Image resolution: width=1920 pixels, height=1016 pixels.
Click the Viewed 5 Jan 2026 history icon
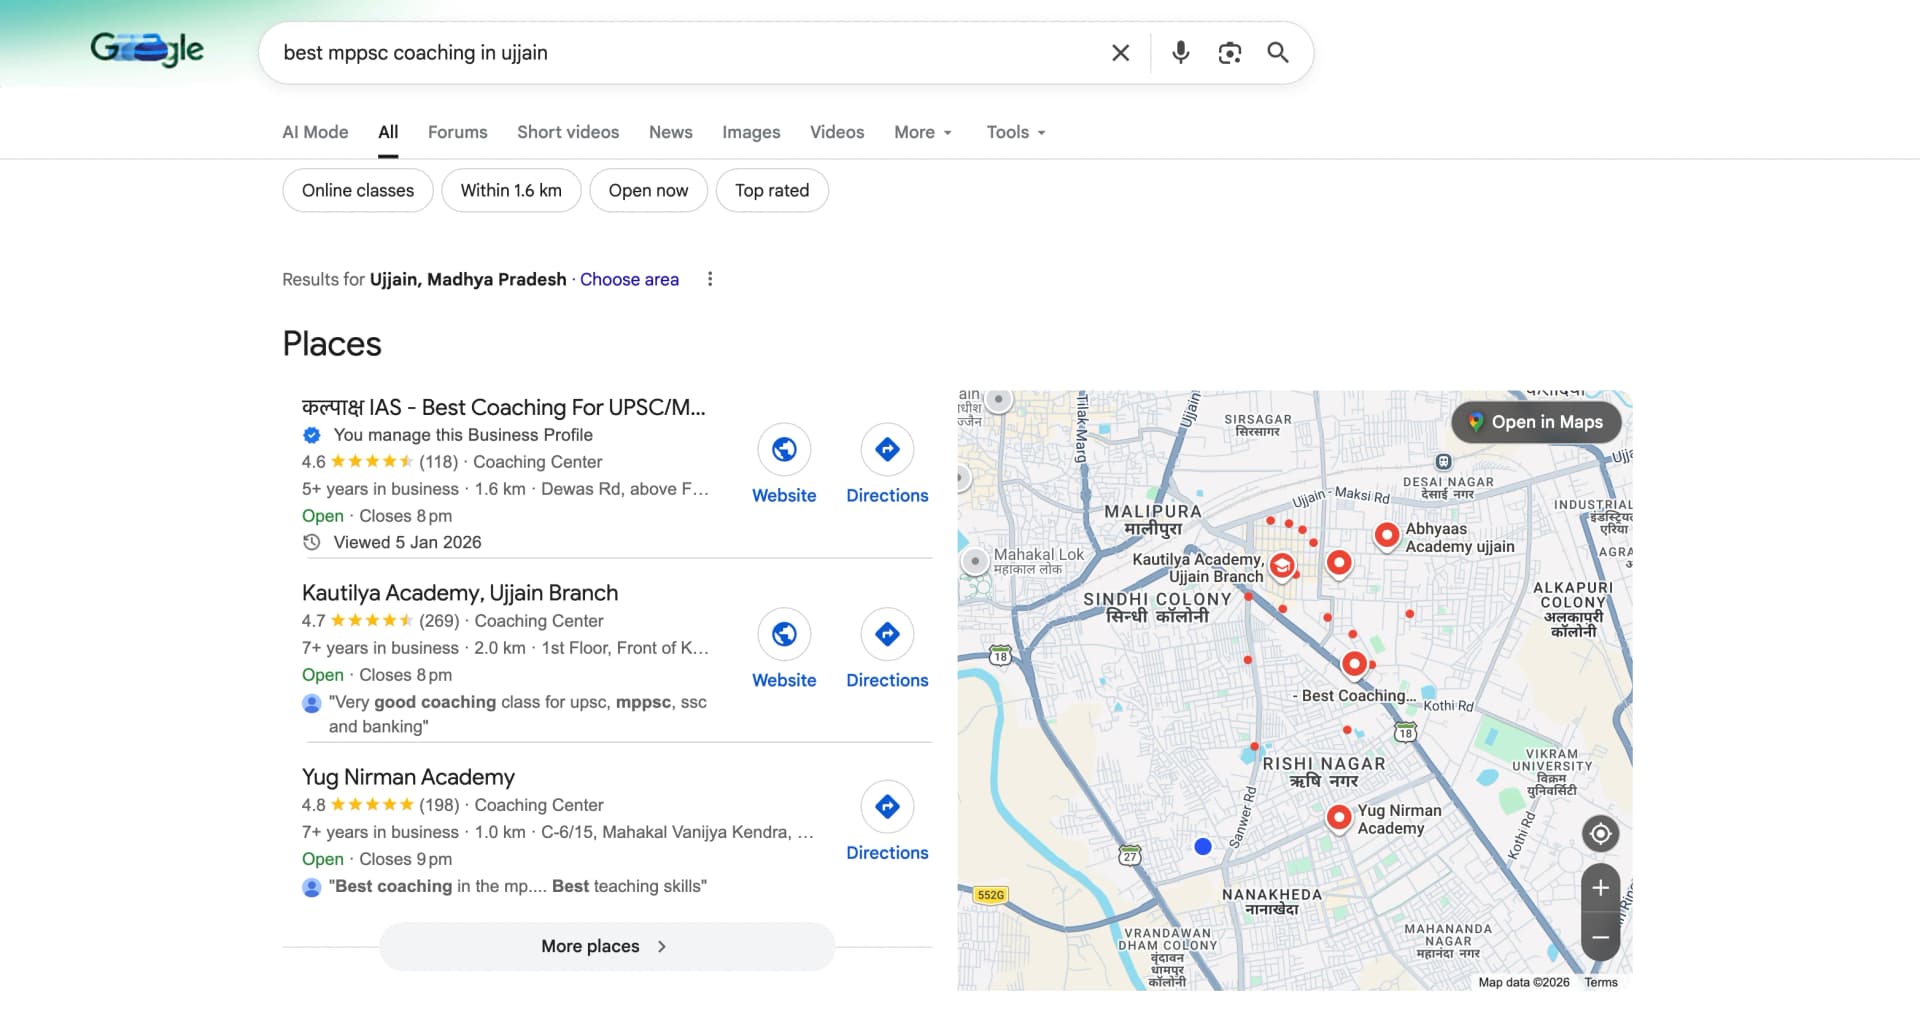[312, 542]
